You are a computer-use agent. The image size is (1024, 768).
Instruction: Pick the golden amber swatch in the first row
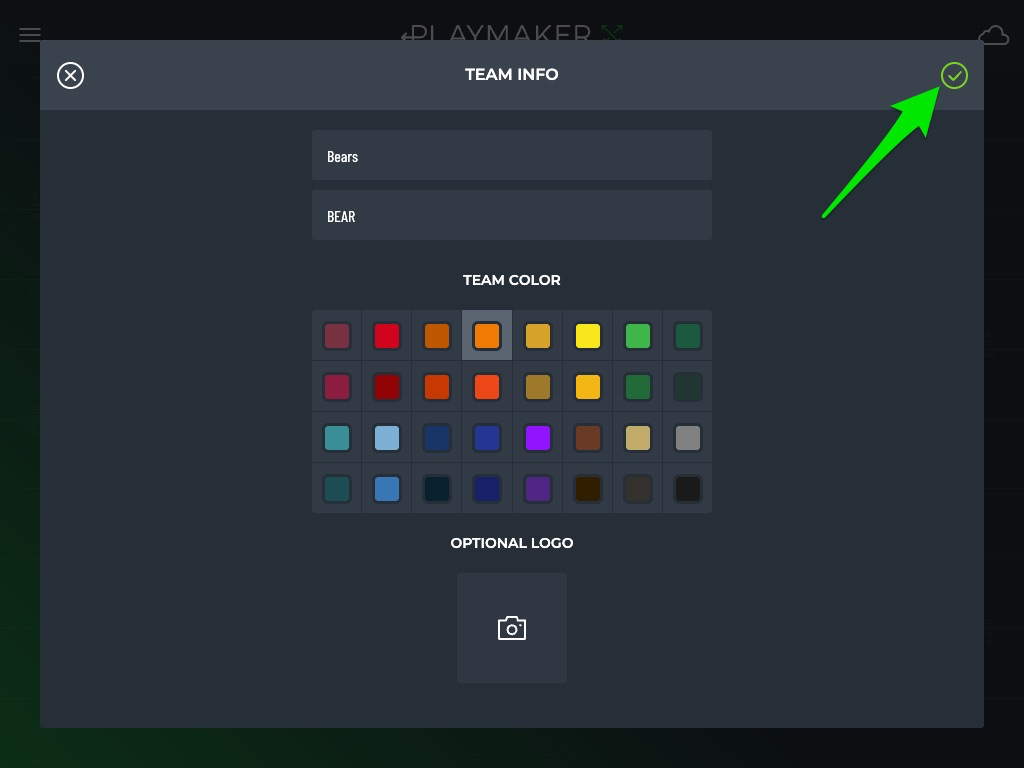(x=537, y=336)
